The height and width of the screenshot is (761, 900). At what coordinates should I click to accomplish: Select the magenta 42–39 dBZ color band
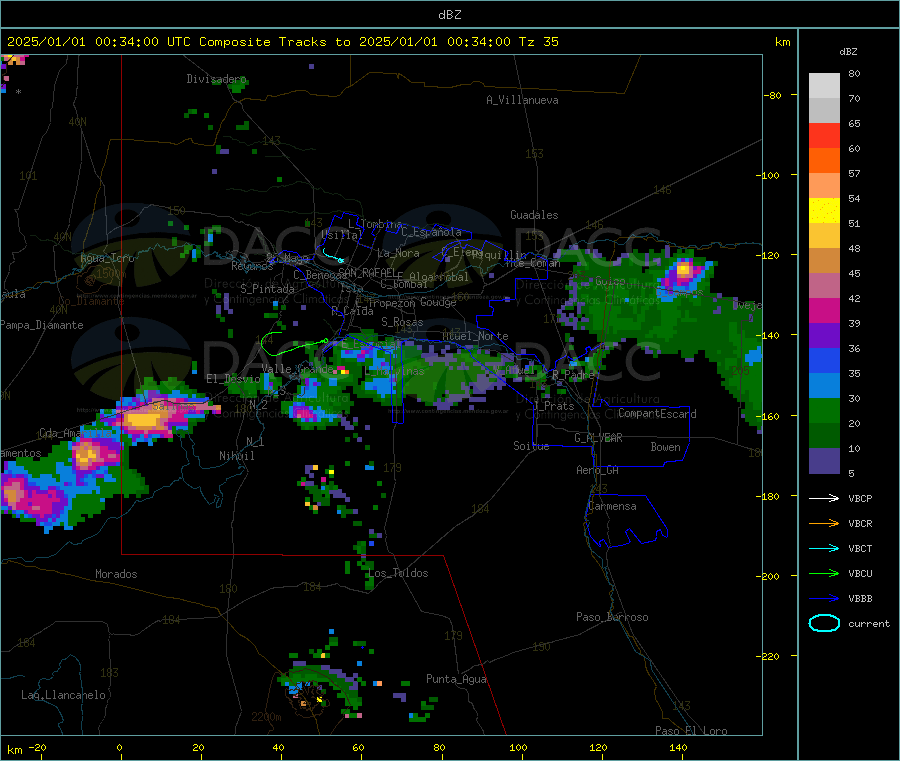click(824, 310)
